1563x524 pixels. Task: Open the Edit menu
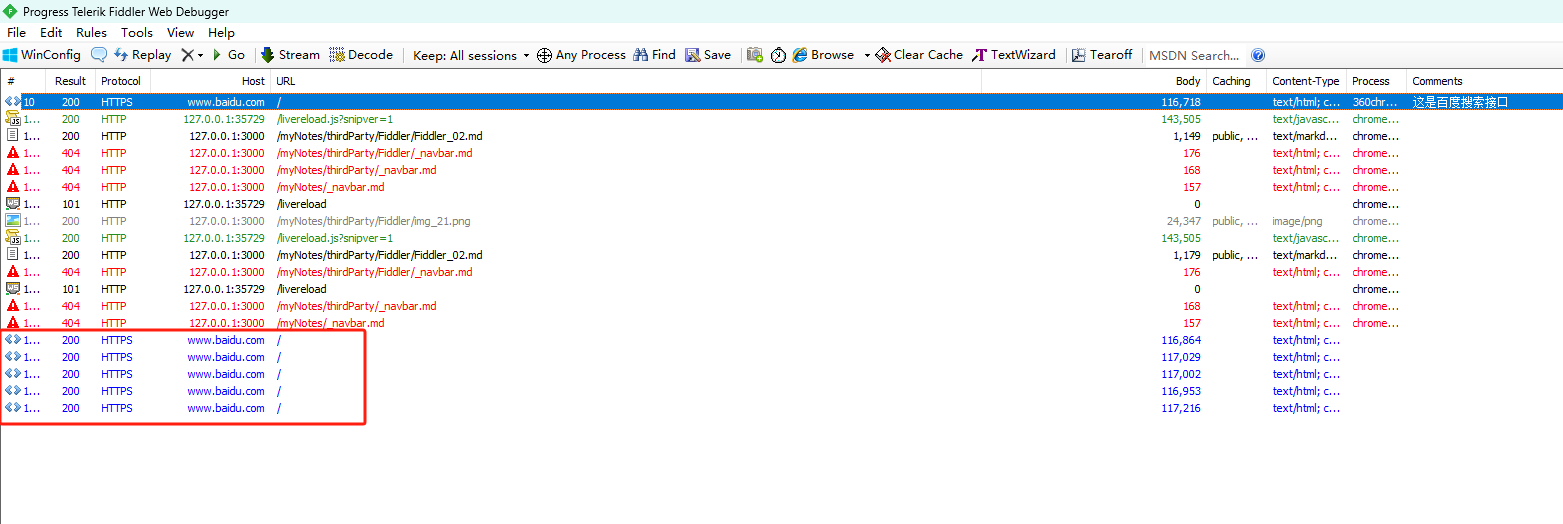pyautogui.click(x=51, y=33)
